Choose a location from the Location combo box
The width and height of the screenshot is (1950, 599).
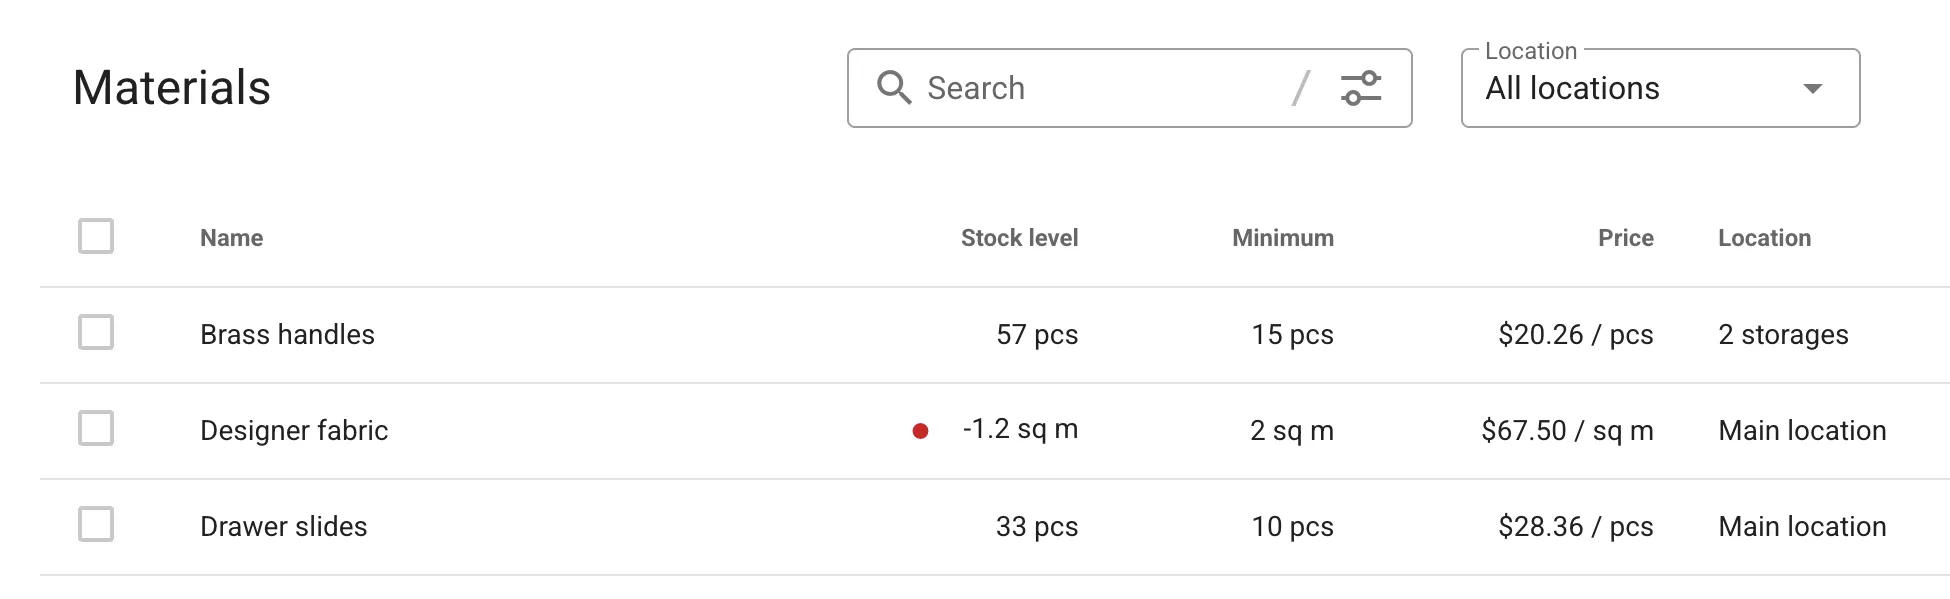(x=1658, y=88)
